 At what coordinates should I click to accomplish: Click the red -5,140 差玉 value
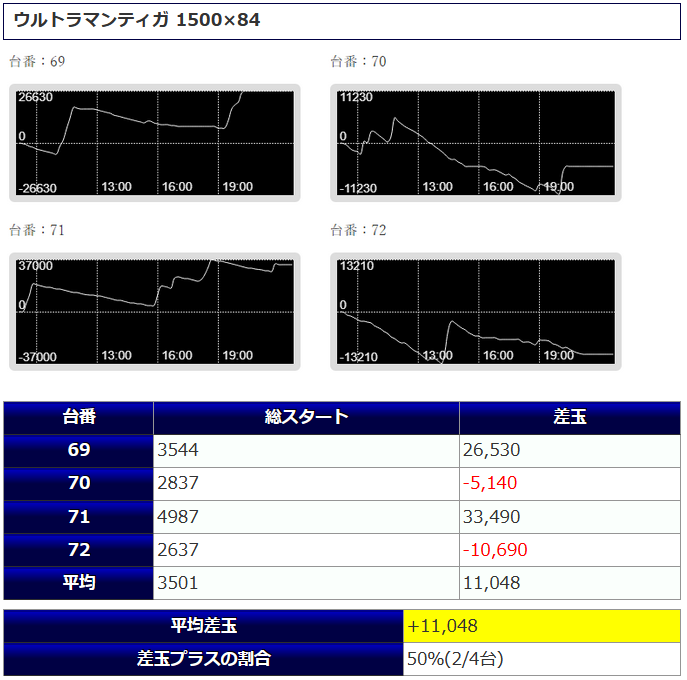490,484
